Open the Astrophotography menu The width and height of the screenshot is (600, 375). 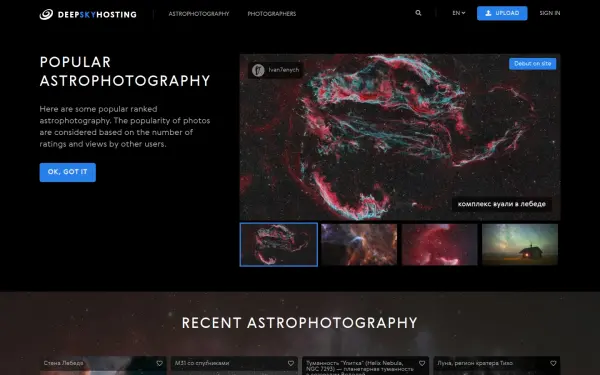pyautogui.click(x=199, y=14)
